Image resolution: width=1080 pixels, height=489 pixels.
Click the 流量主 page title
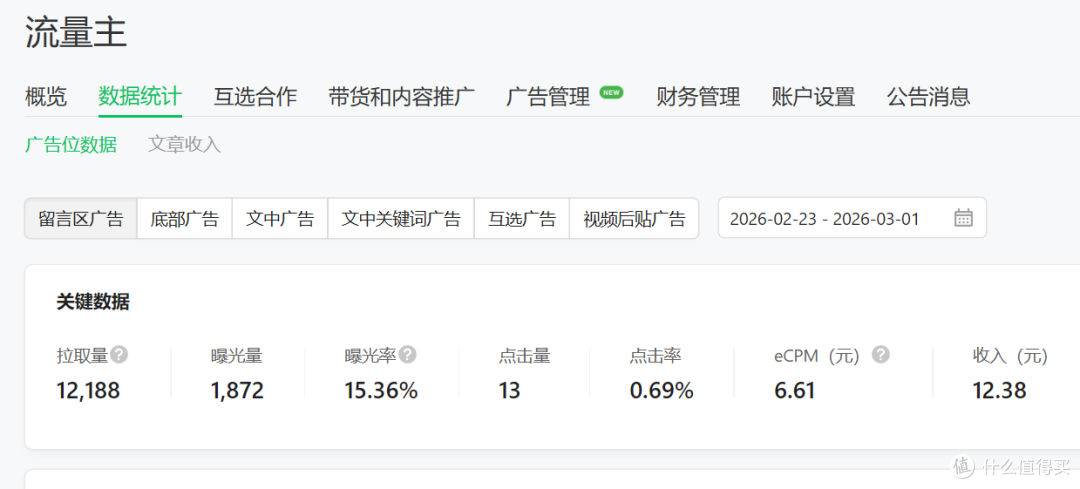pyautogui.click(x=76, y=32)
